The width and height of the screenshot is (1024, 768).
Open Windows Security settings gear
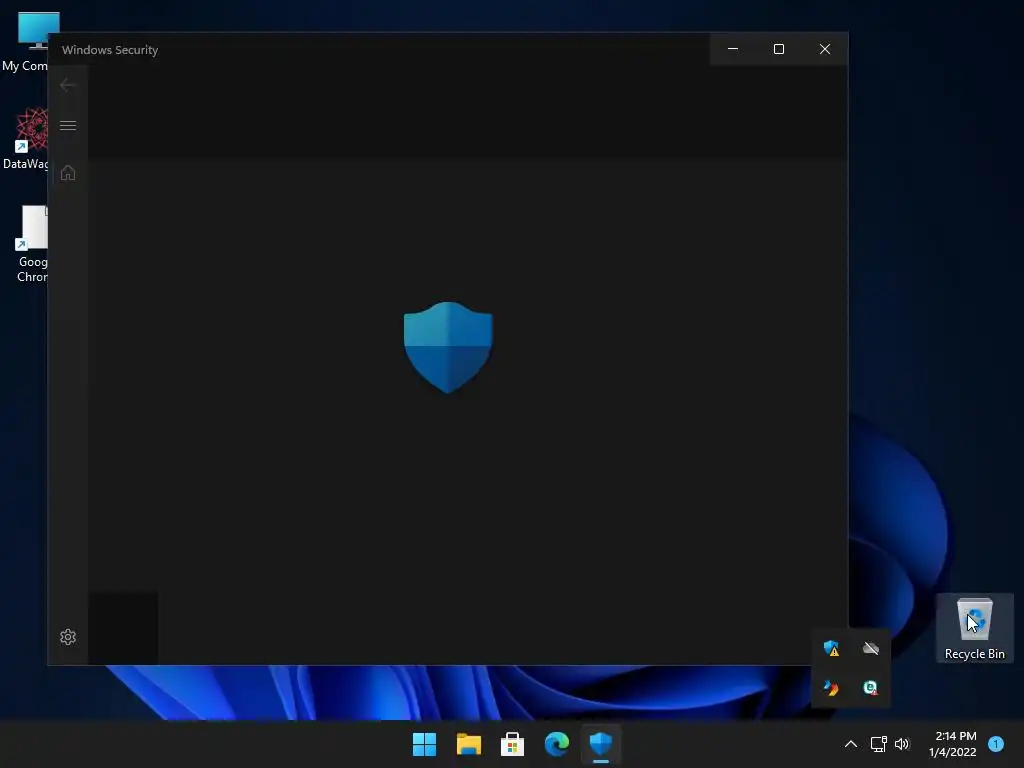point(68,637)
